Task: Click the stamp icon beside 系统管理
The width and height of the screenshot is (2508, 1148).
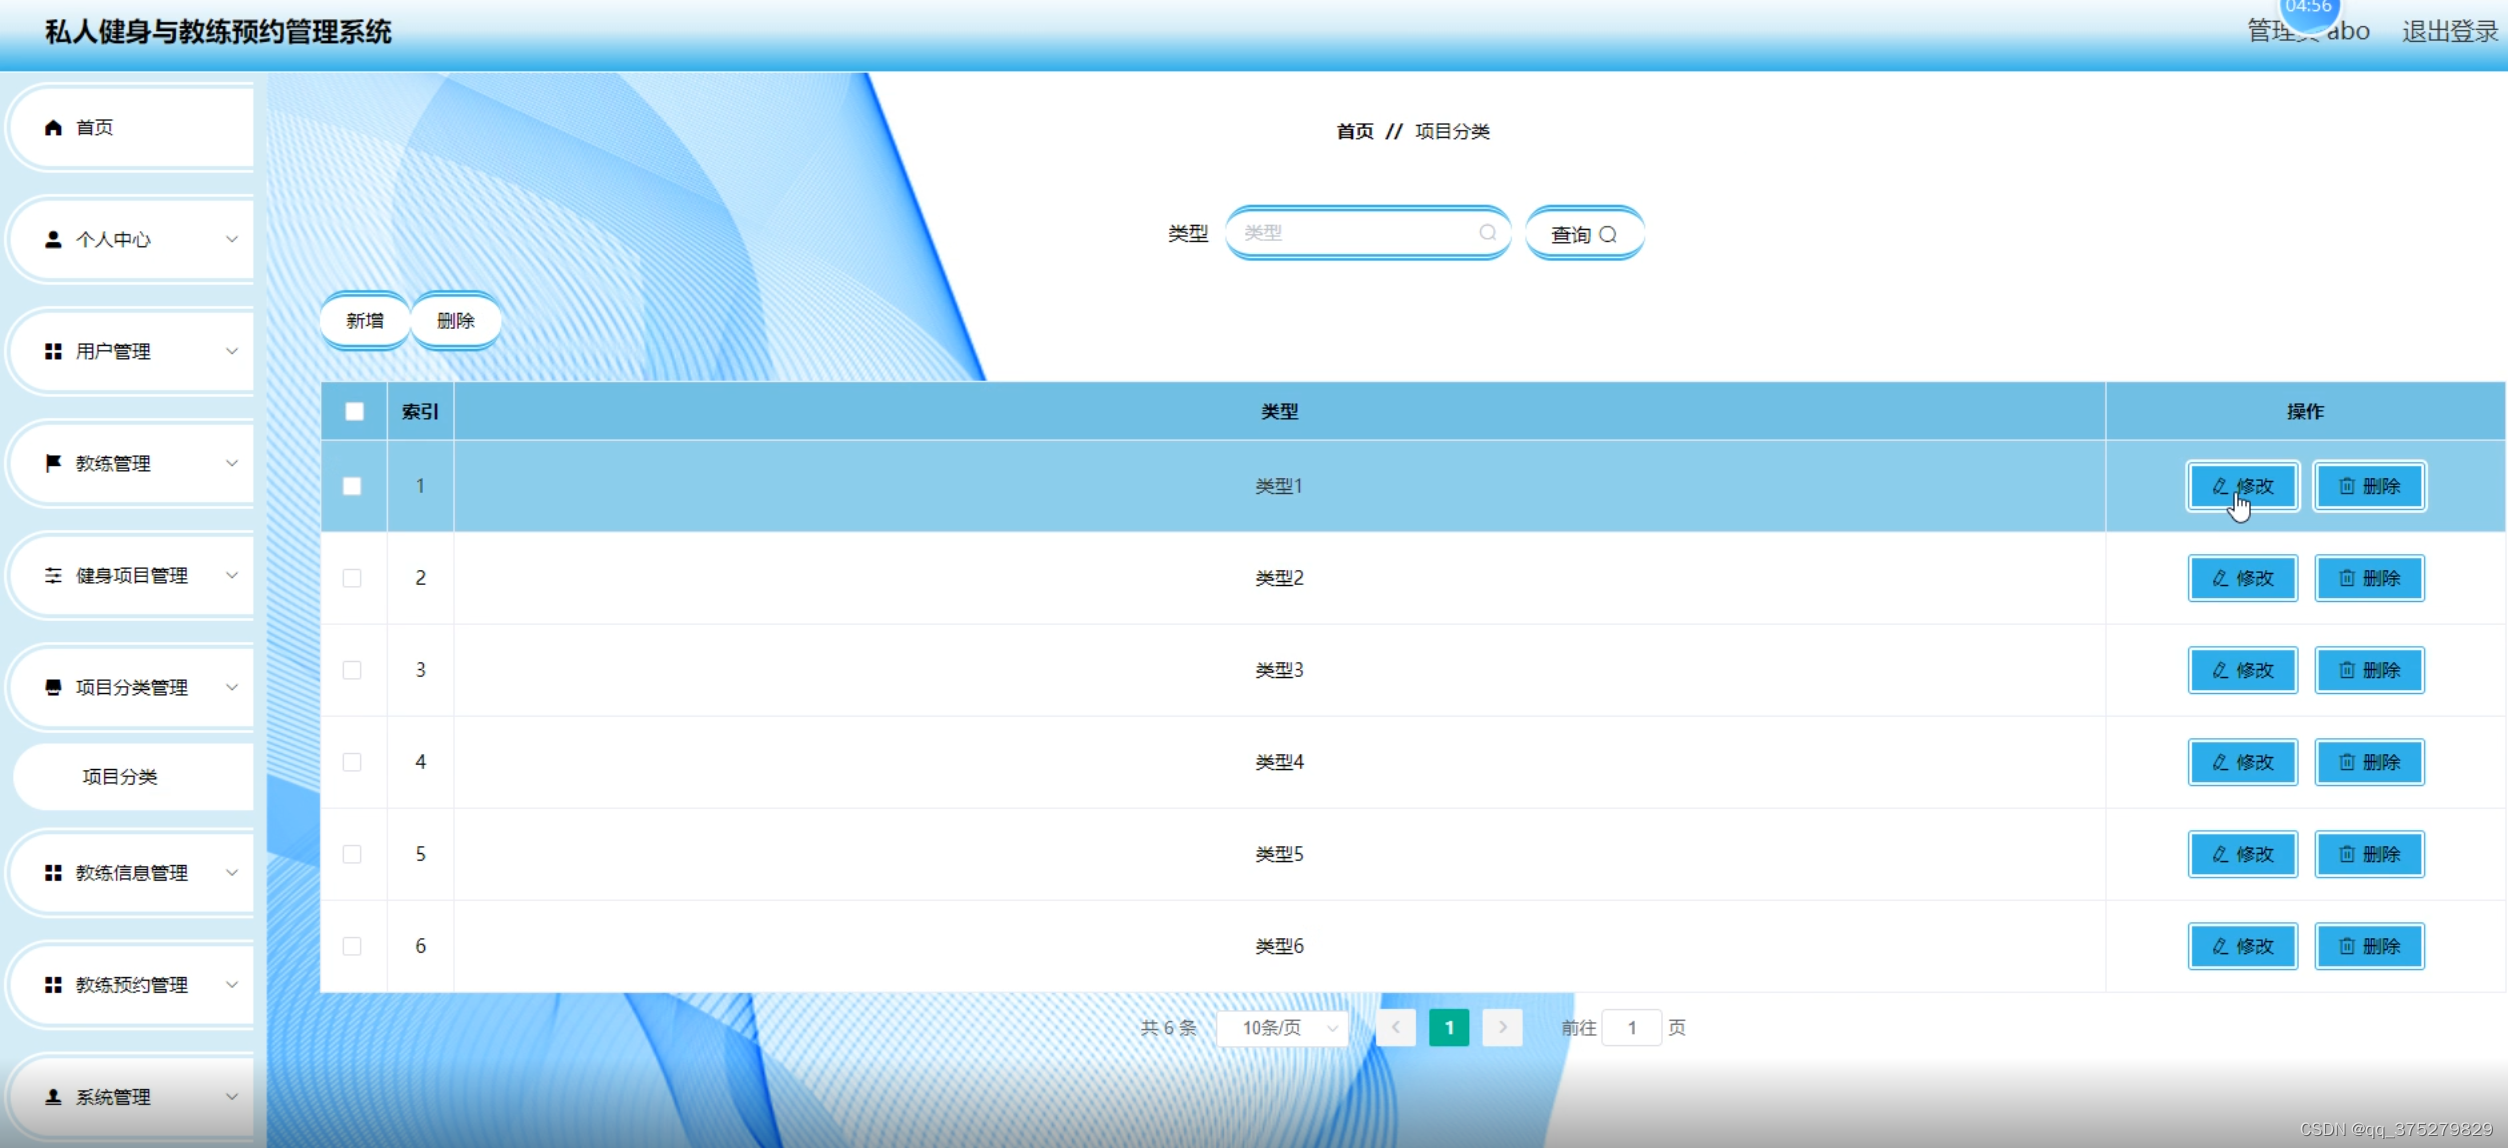Action: click(53, 1097)
